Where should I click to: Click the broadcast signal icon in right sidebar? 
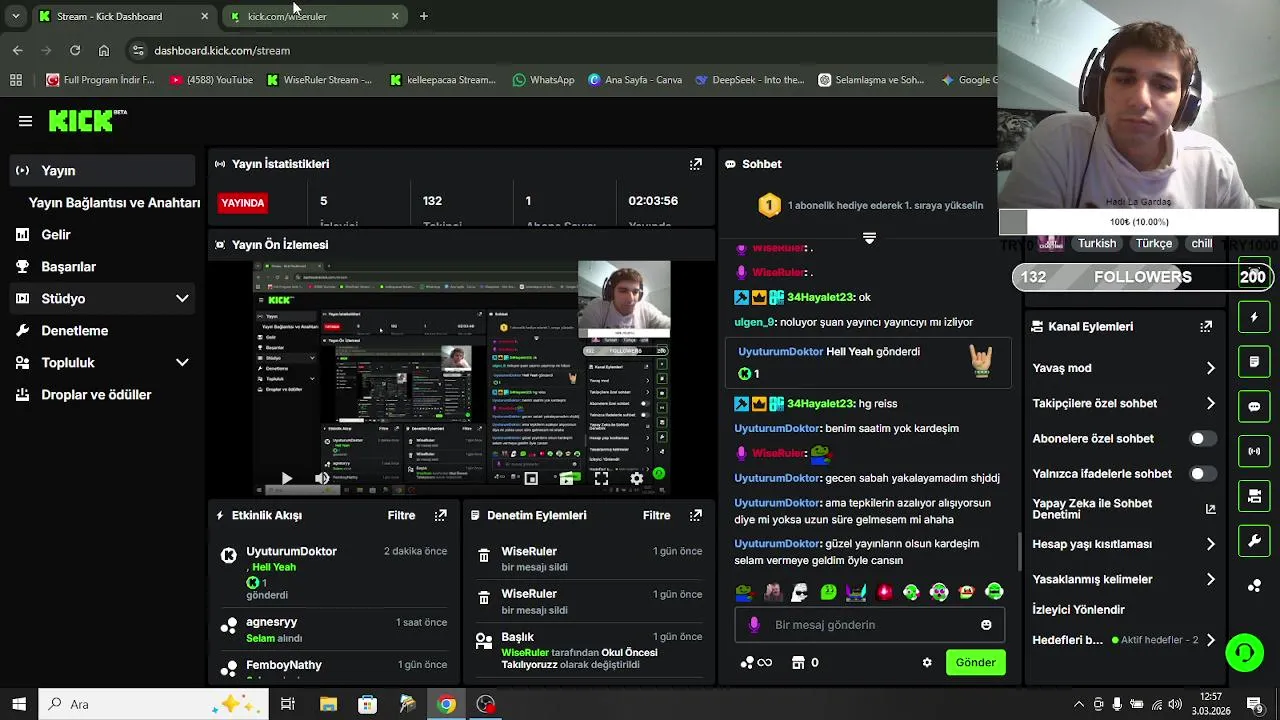pyautogui.click(x=1254, y=451)
